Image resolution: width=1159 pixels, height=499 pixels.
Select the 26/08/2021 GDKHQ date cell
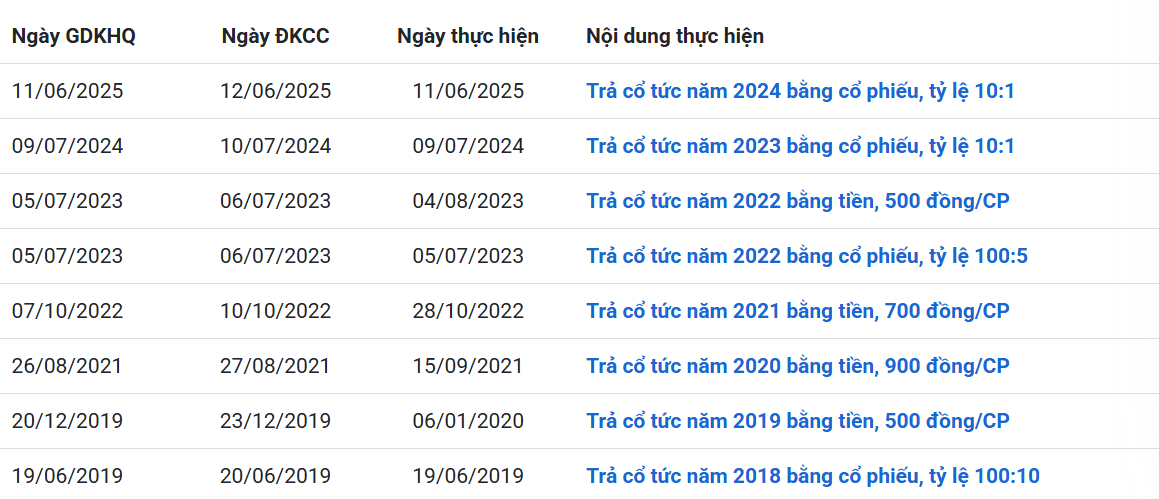(68, 366)
